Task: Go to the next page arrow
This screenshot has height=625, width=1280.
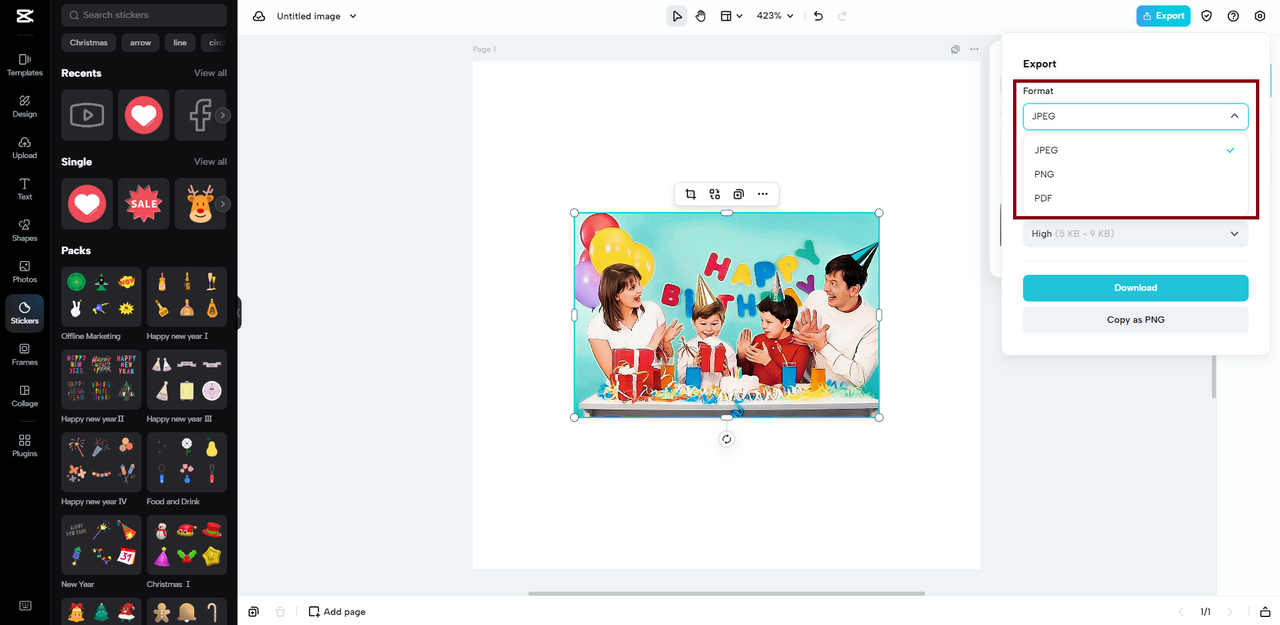Action: (x=1230, y=611)
